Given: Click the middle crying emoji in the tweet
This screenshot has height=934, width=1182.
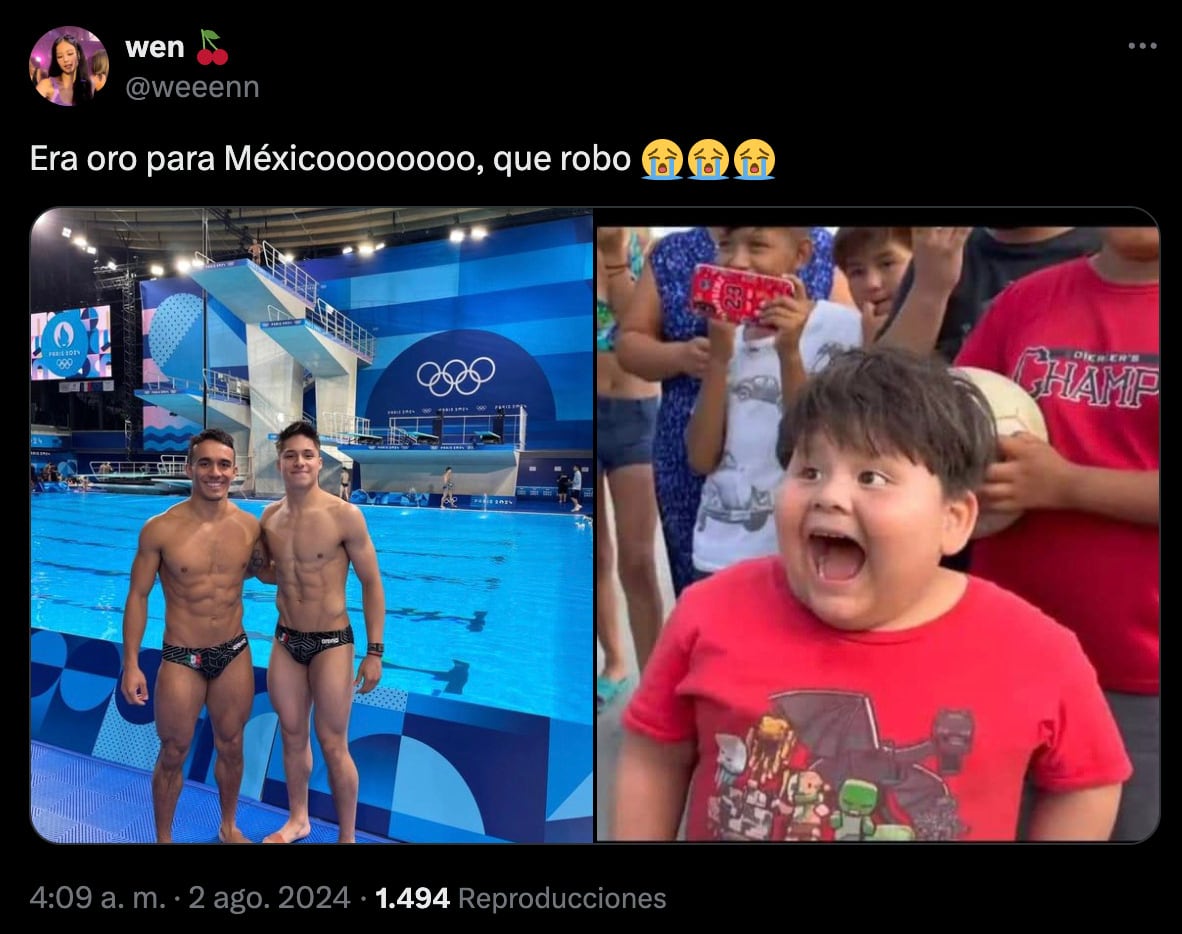Looking at the screenshot, I should click(x=708, y=159).
